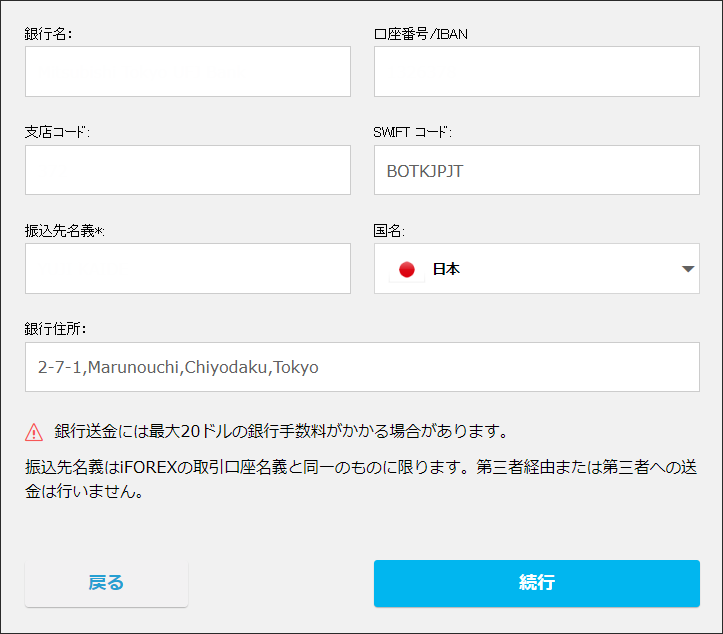The height and width of the screenshot is (634, 723).
Task: Click the 口座番号/IBAN label
Action: coord(420,33)
